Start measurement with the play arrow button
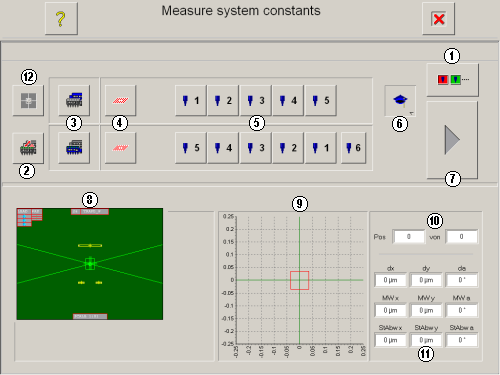 tap(452, 140)
